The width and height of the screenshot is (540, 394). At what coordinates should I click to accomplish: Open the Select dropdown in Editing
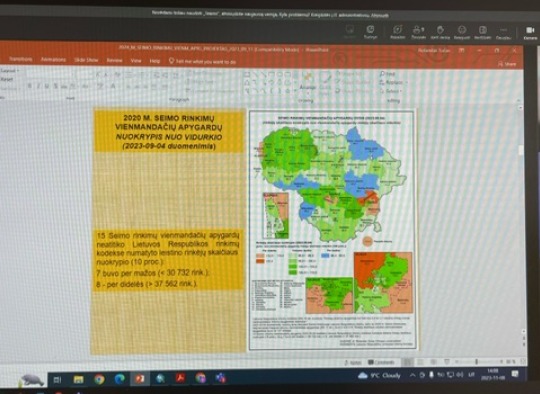pos(391,91)
